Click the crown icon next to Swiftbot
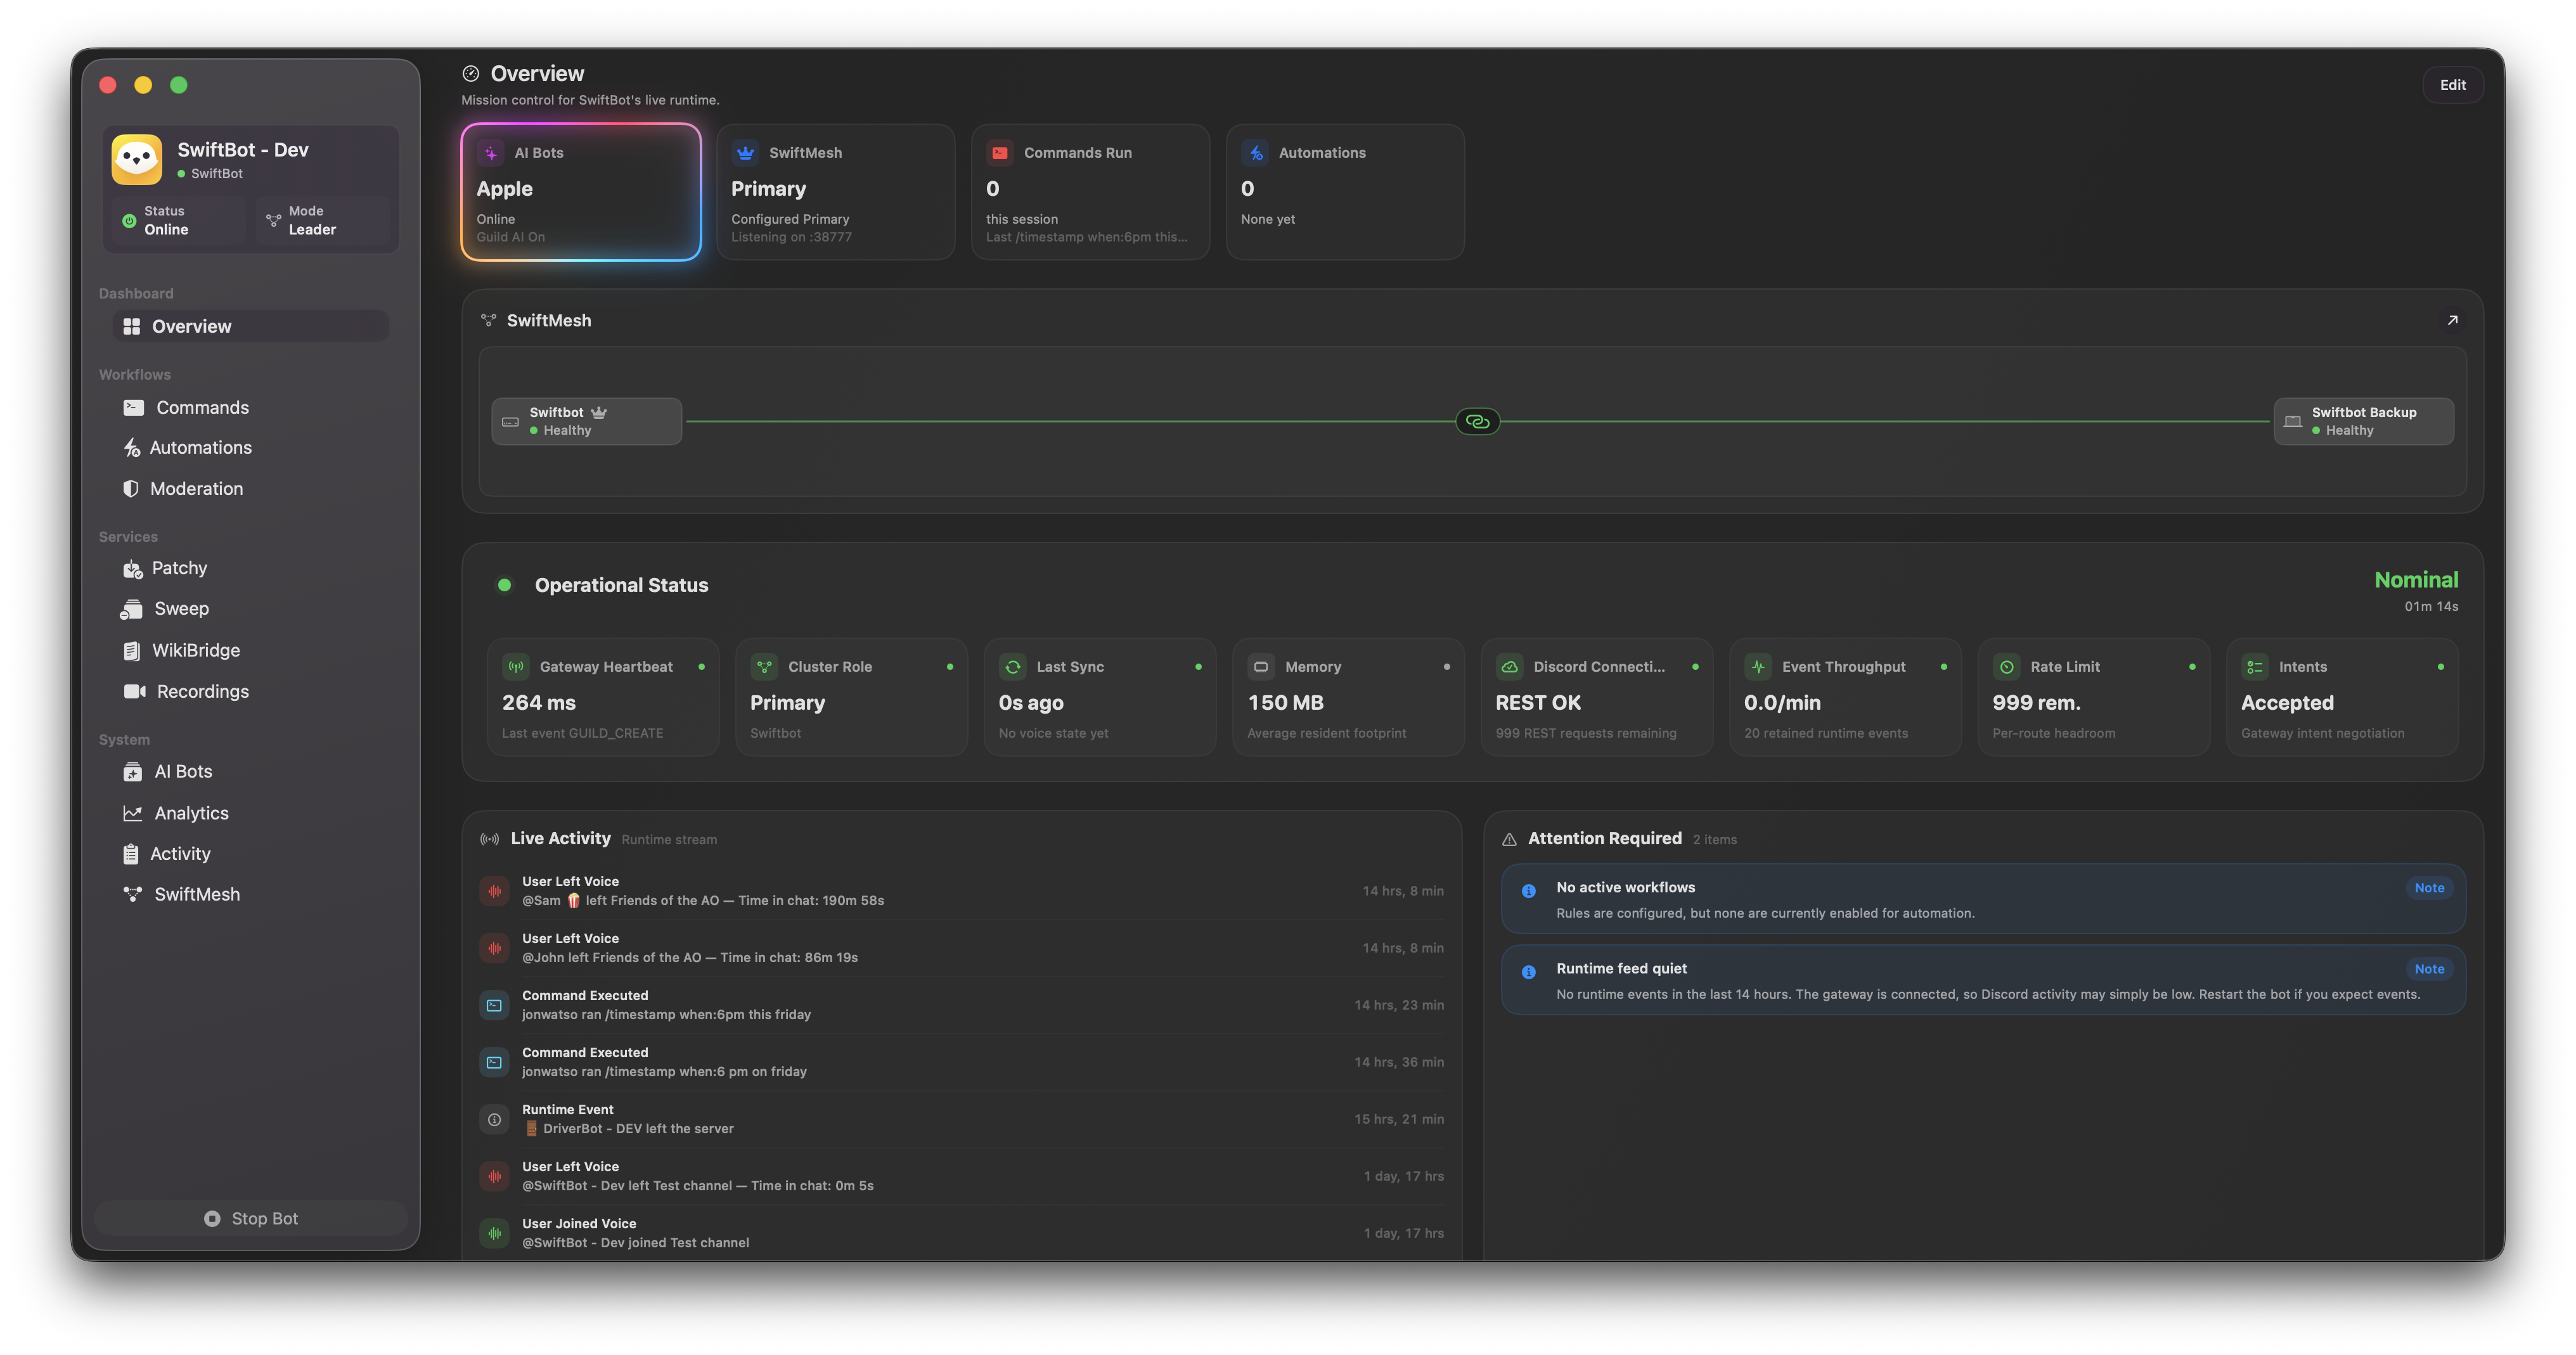 click(x=598, y=412)
